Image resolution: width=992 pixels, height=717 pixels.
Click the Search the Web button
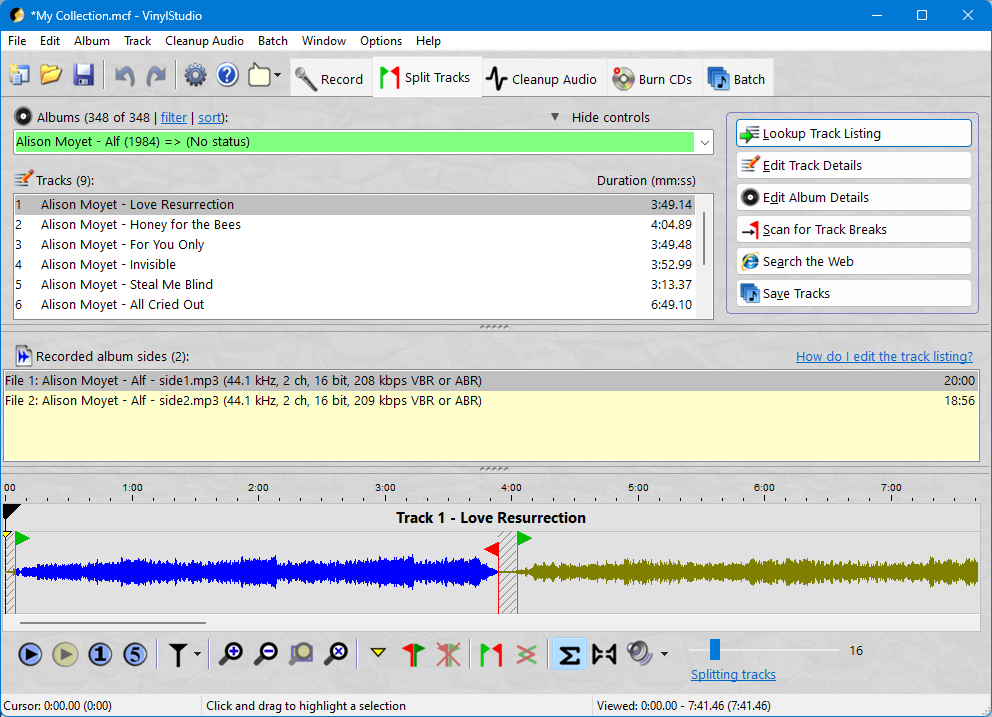(x=853, y=261)
